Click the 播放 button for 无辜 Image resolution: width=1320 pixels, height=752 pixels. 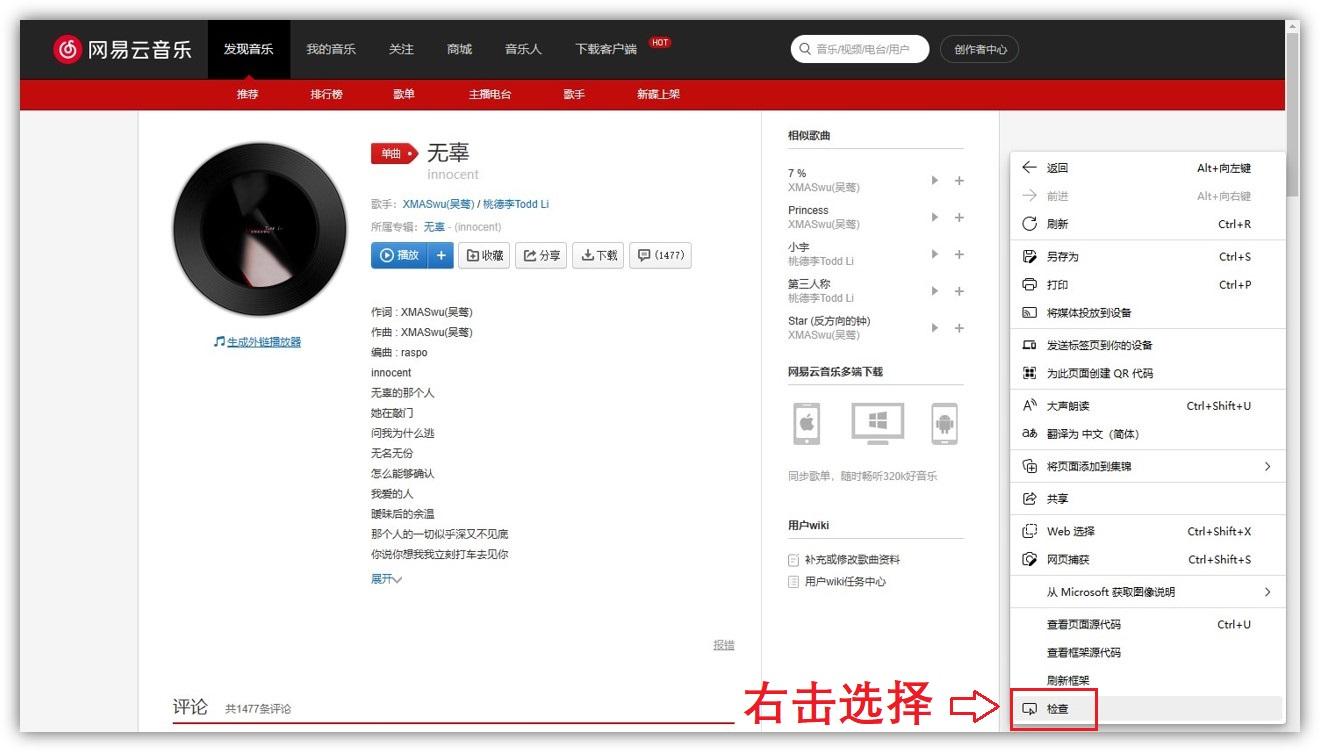click(x=400, y=255)
